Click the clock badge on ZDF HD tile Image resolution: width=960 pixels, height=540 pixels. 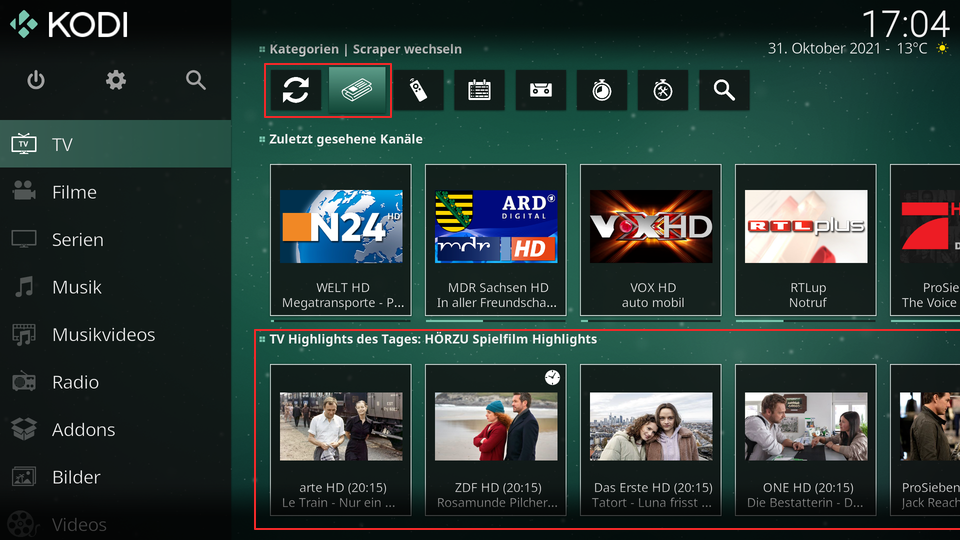[552, 378]
